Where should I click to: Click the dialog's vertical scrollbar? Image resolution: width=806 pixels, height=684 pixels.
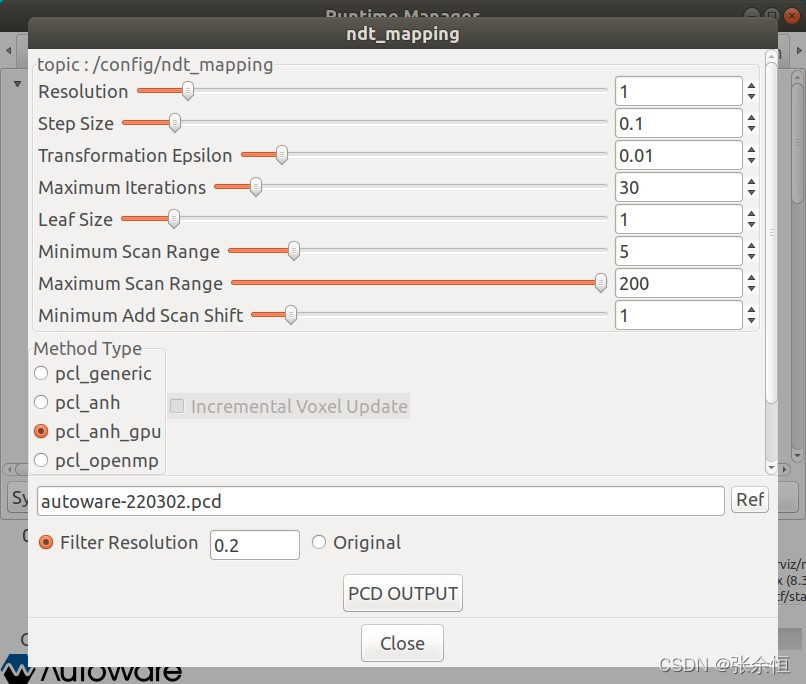pyautogui.click(x=771, y=231)
